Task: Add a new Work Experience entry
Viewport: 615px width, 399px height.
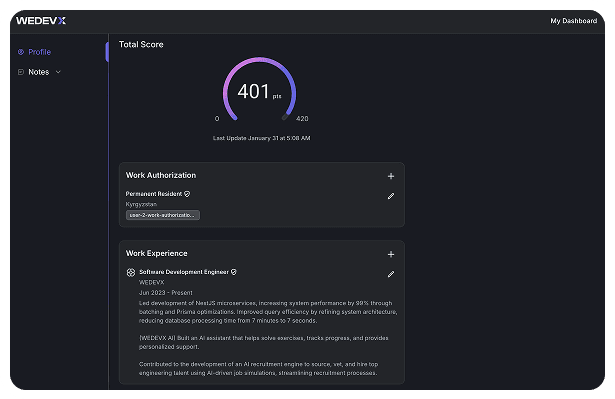Action: pos(391,254)
